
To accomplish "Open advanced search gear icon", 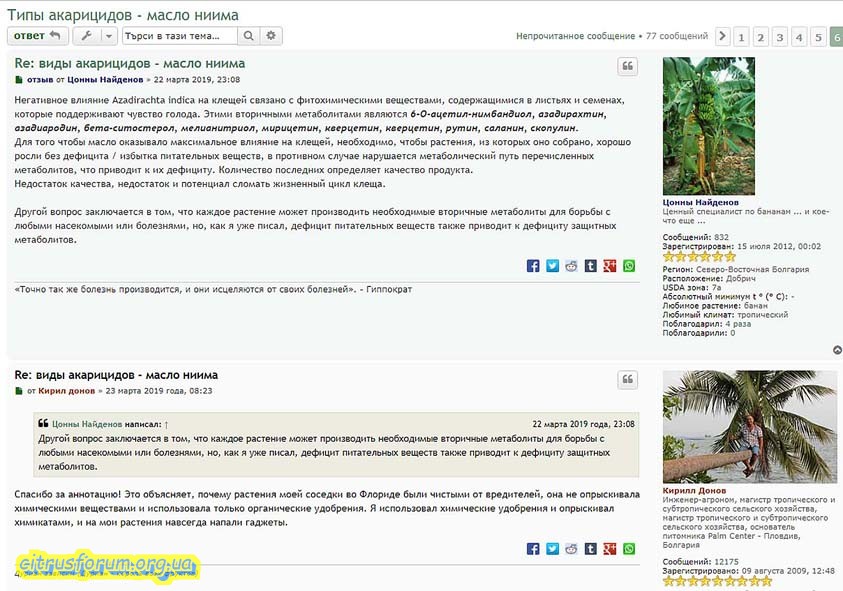I will tap(272, 36).
